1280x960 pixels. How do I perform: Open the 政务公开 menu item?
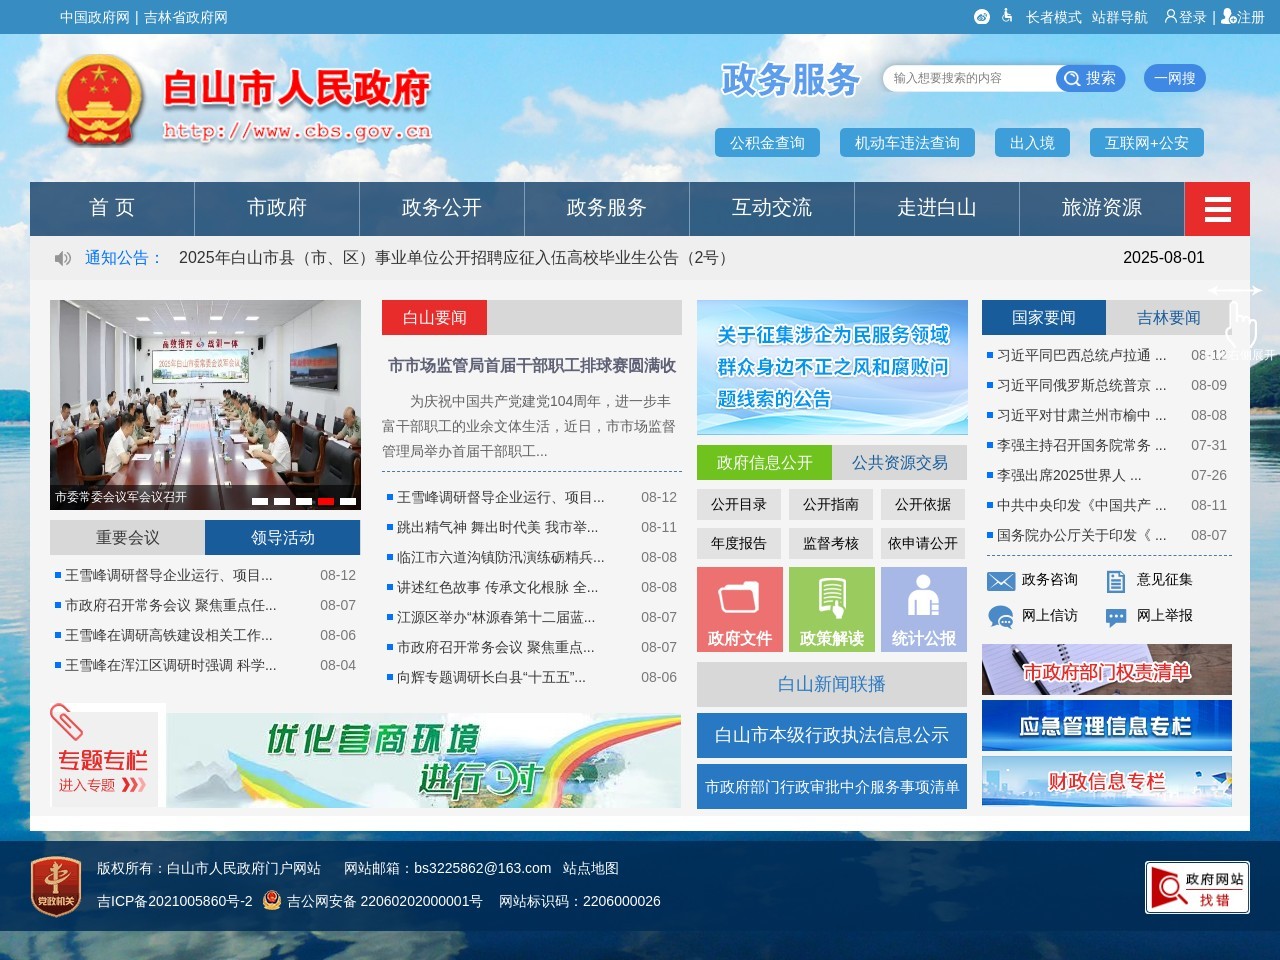(441, 209)
